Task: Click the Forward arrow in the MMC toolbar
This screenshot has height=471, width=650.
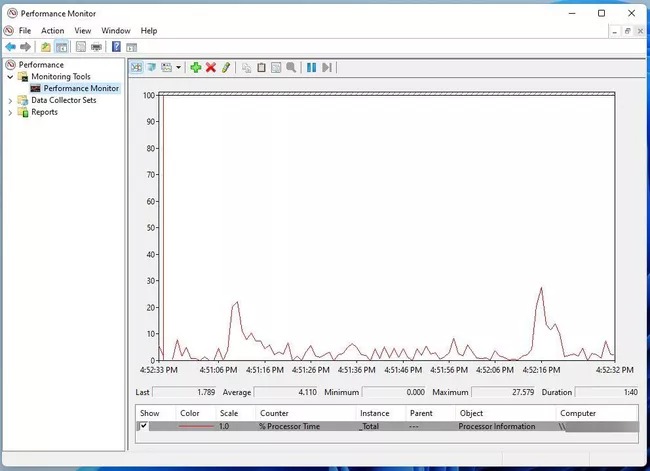Action: click(25, 47)
